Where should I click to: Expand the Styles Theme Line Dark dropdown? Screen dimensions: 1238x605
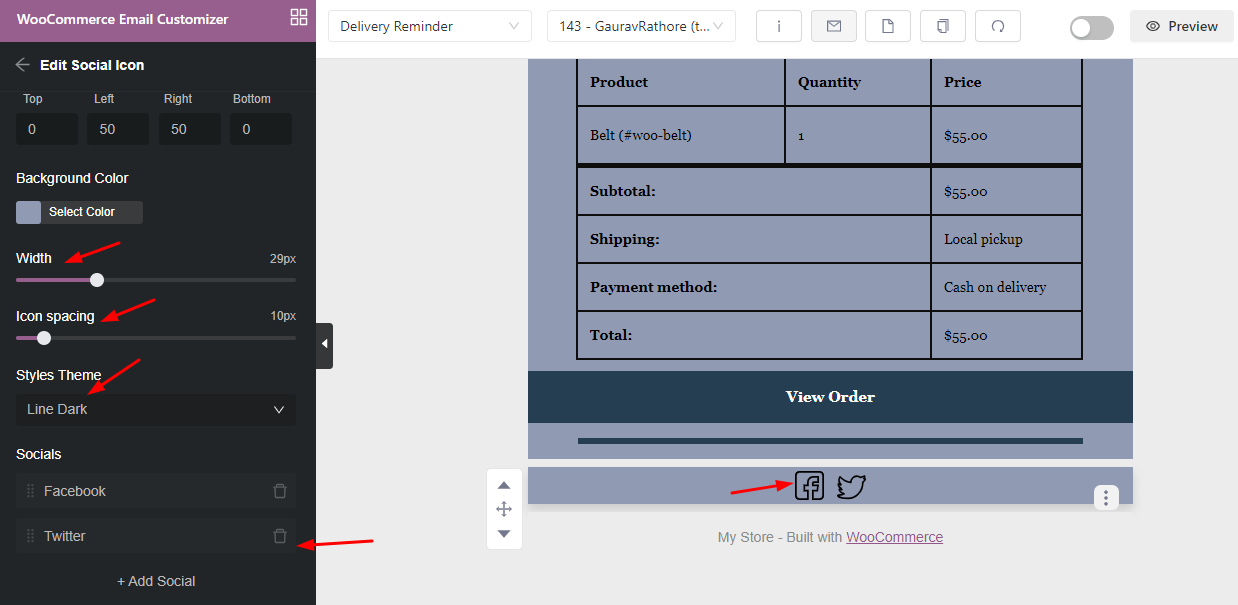(x=156, y=409)
